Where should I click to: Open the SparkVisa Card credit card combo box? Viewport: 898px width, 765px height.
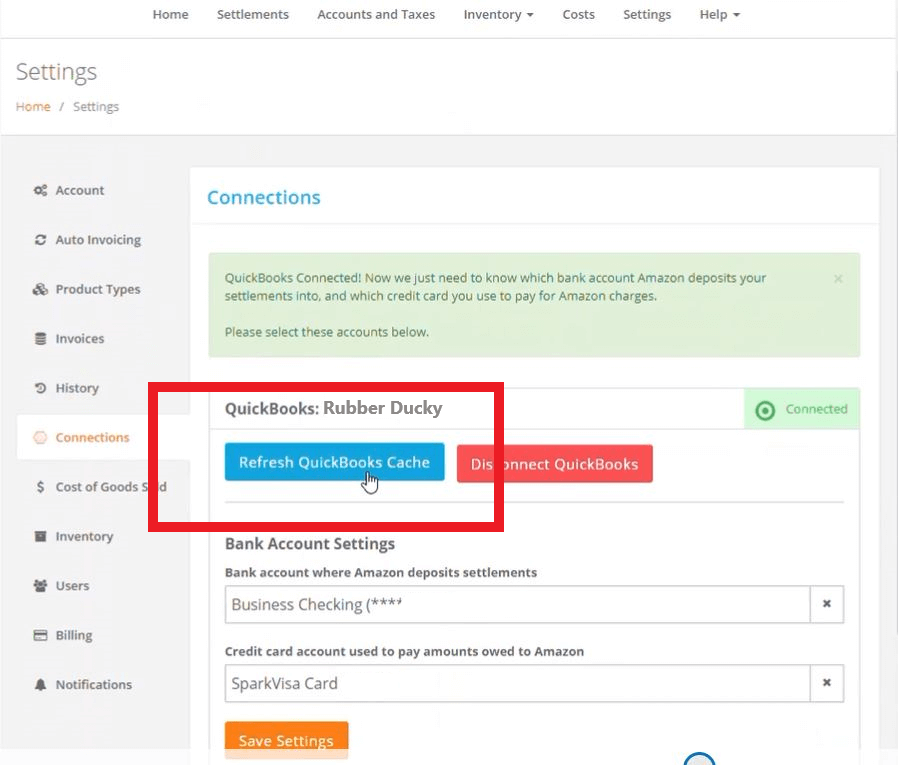click(x=518, y=683)
